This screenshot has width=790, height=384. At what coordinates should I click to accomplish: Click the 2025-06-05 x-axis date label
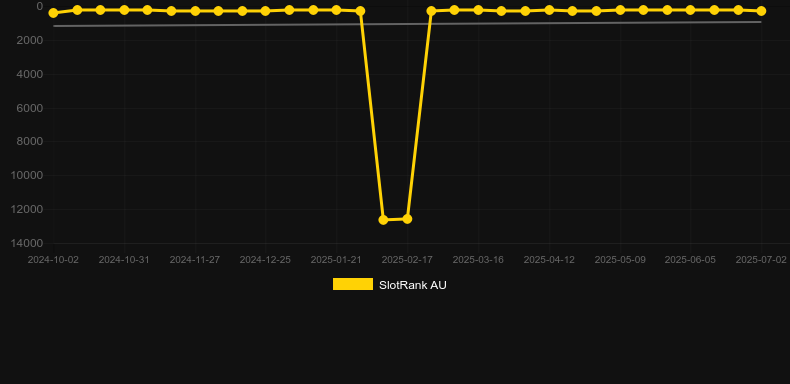tap(690, 260)
